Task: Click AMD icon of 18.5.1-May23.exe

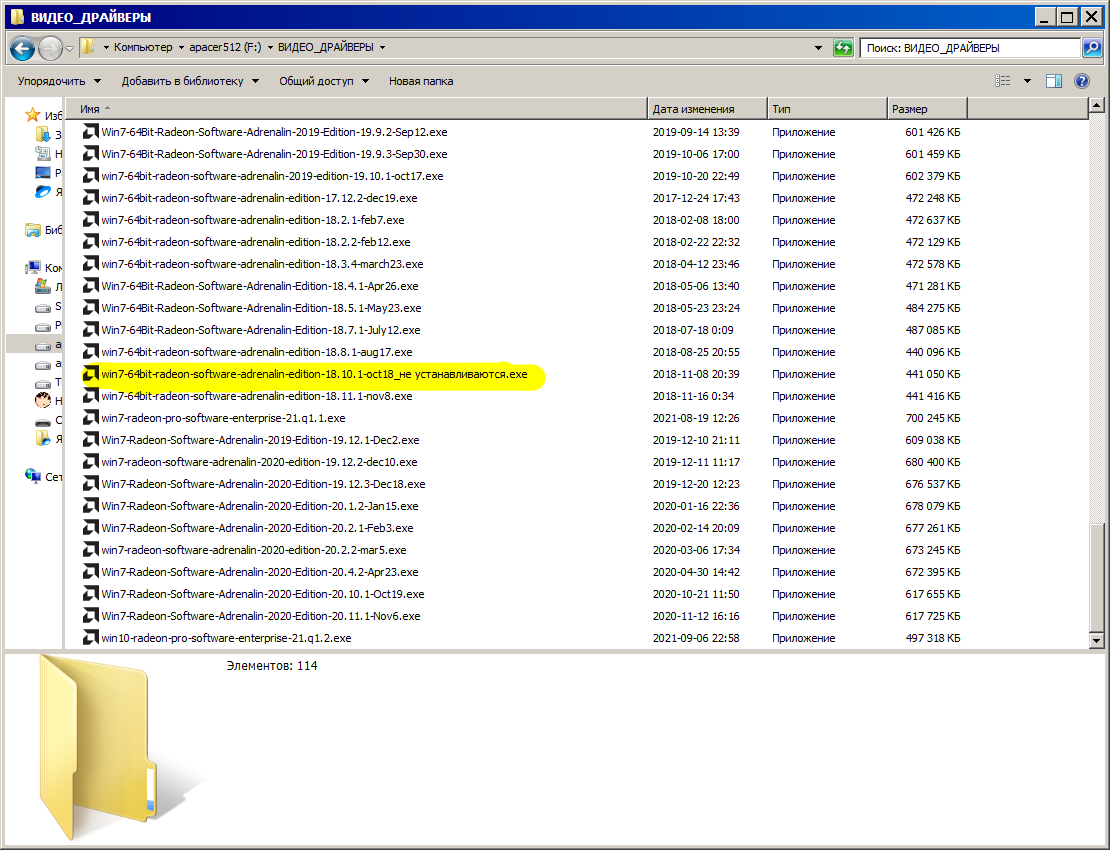Action: click(x=91, y=308)
